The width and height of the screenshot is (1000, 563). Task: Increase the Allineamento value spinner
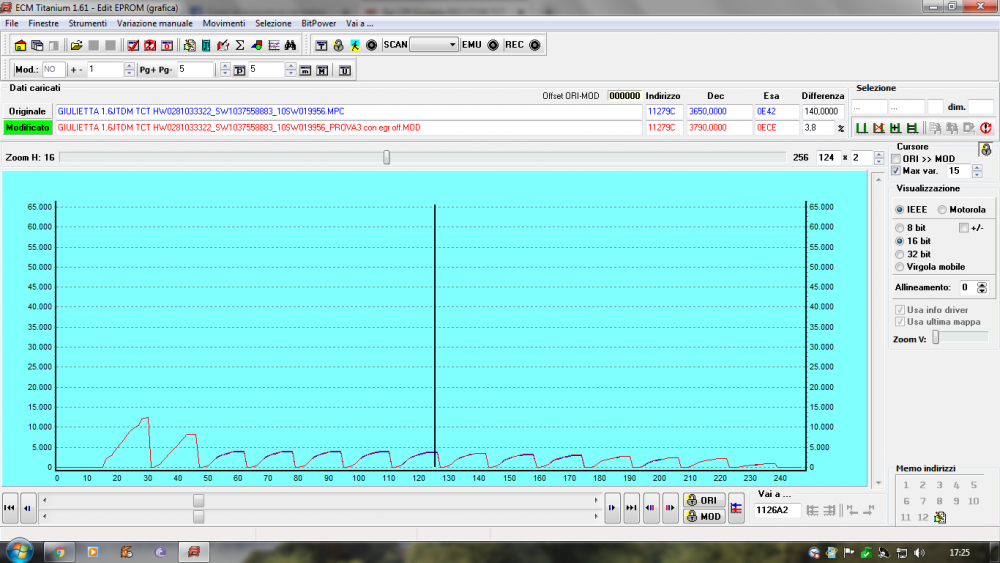tap(982, 285)
